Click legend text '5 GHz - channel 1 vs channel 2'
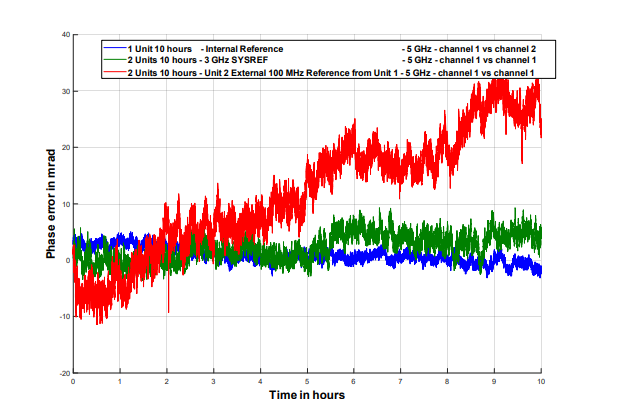This screenshot has height=418, width=630. click(468, 49)
